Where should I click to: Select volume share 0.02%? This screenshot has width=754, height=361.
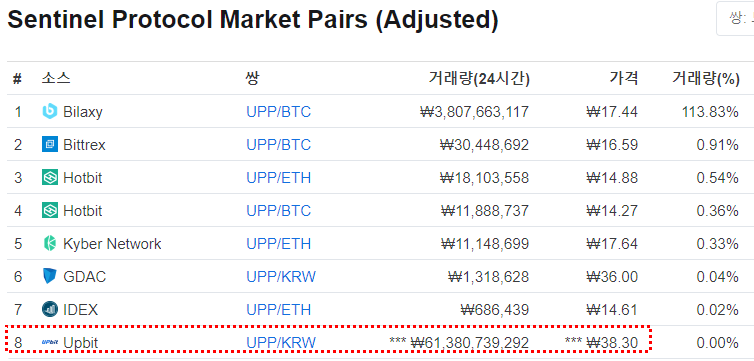717,310
